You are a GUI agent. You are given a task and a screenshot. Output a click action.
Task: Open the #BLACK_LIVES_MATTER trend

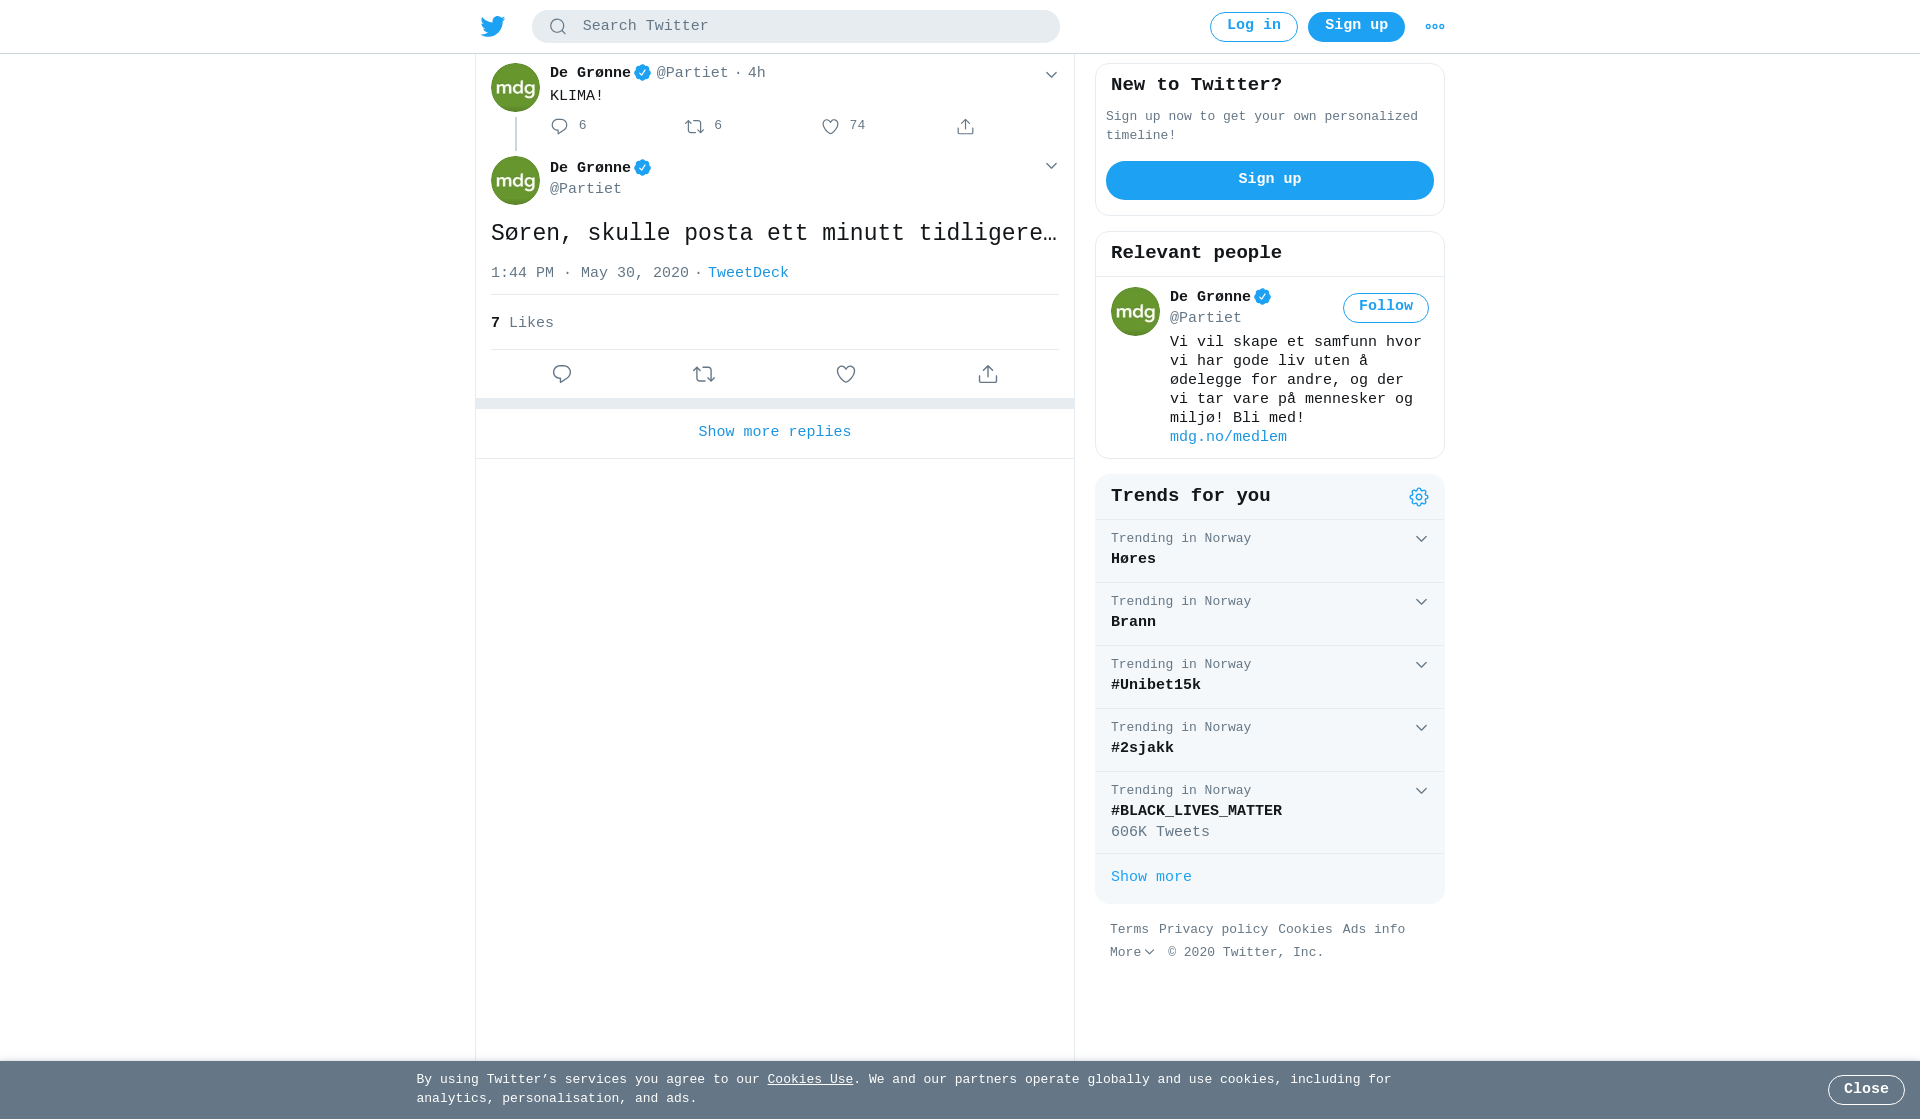(1196, 811)
